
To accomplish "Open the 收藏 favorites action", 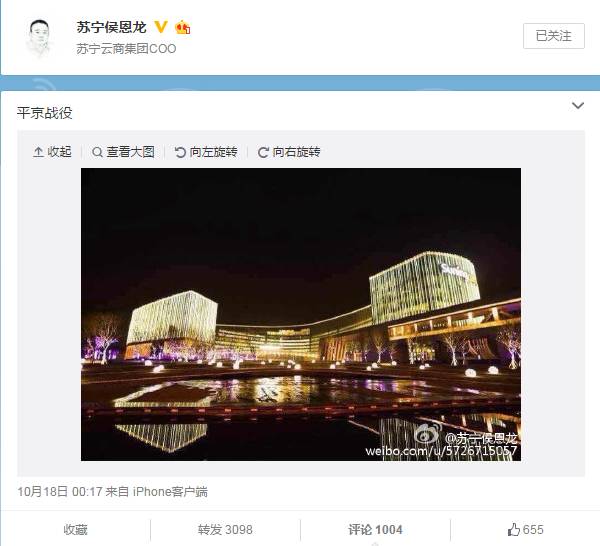I will 76,530.
